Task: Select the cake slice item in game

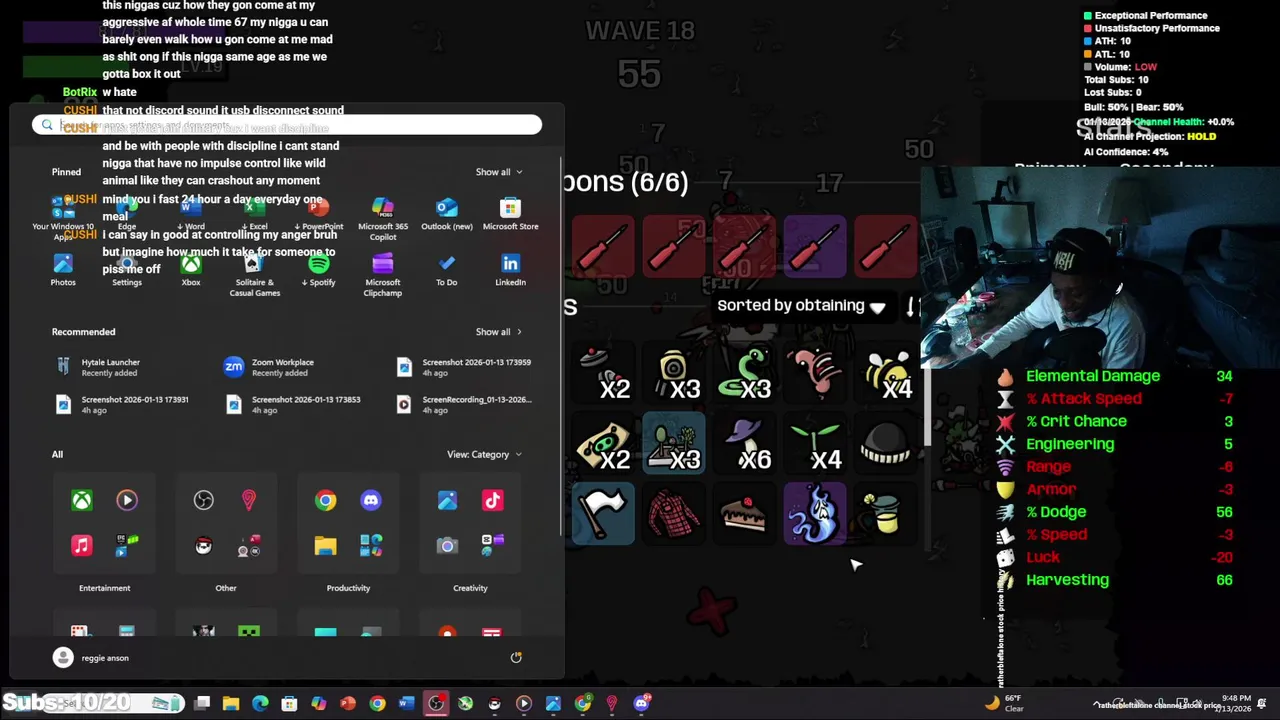Action: pyautogui.click(x=744, y=514)
